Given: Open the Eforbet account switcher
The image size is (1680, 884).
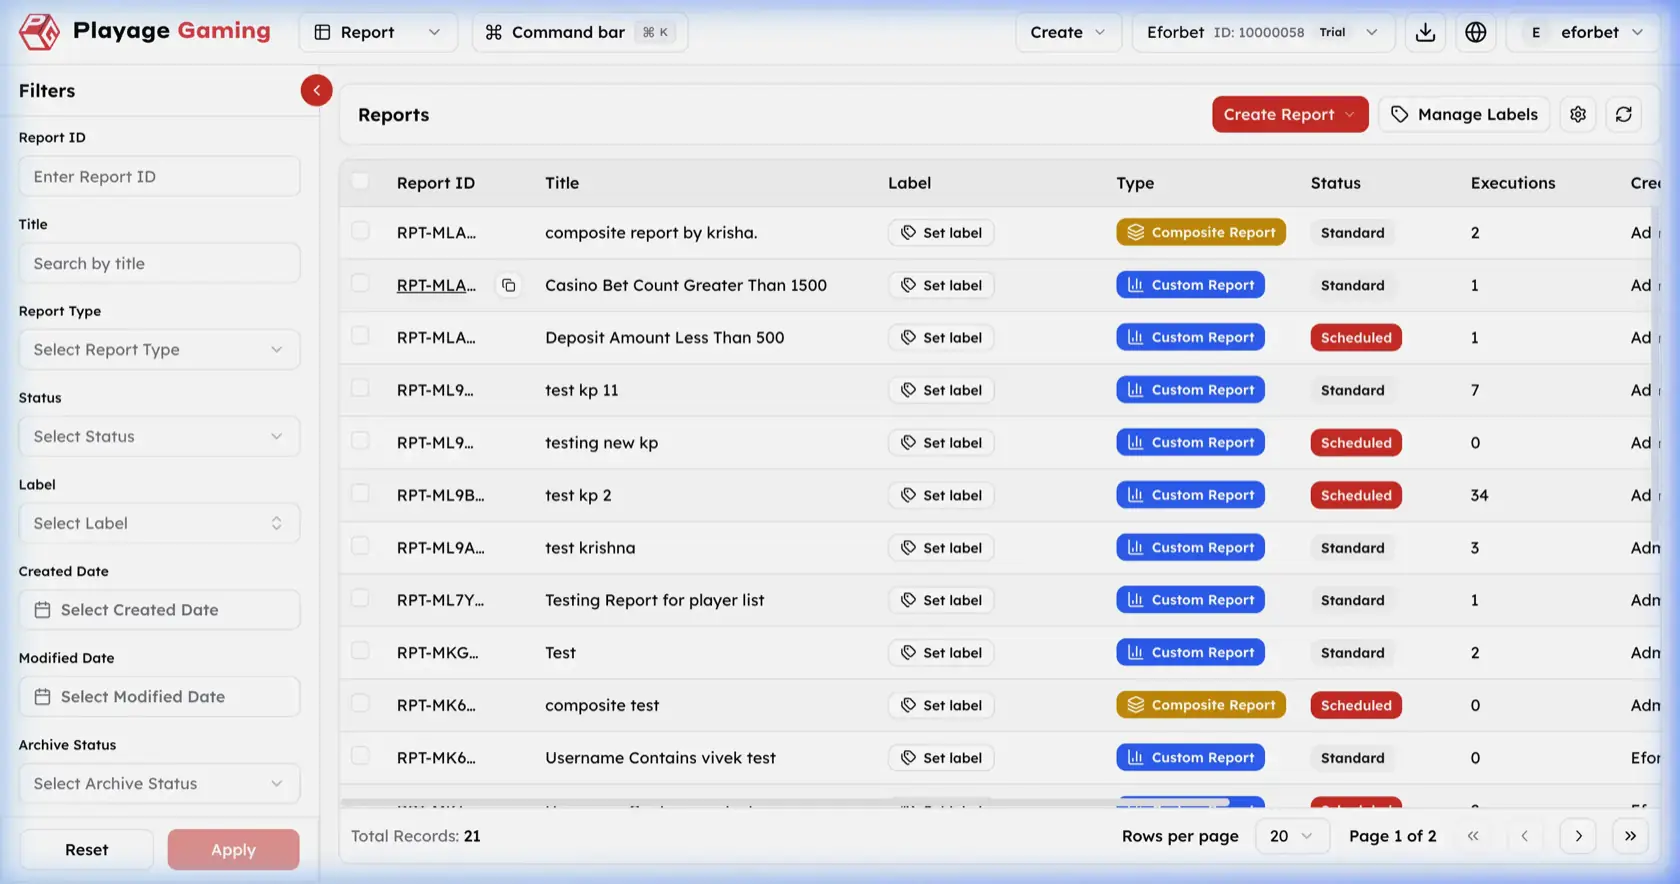Looking at the screenshot, I should pyautogui.click(x=1262, y=32).
